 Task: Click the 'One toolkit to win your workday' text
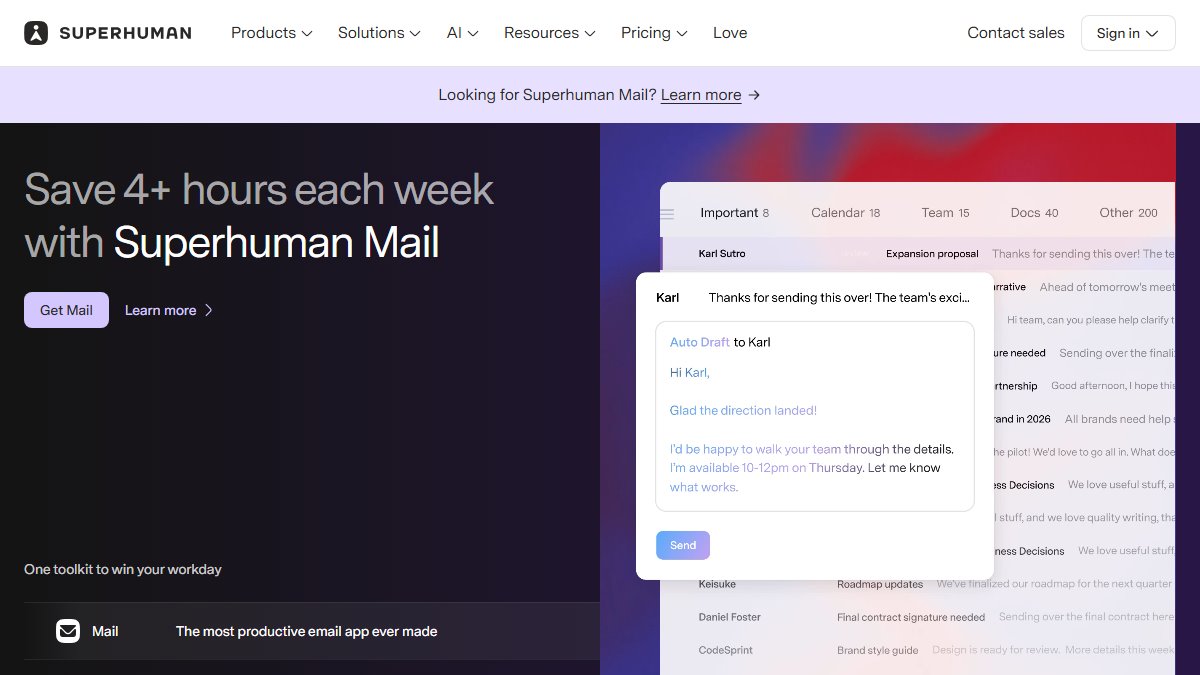123,569
